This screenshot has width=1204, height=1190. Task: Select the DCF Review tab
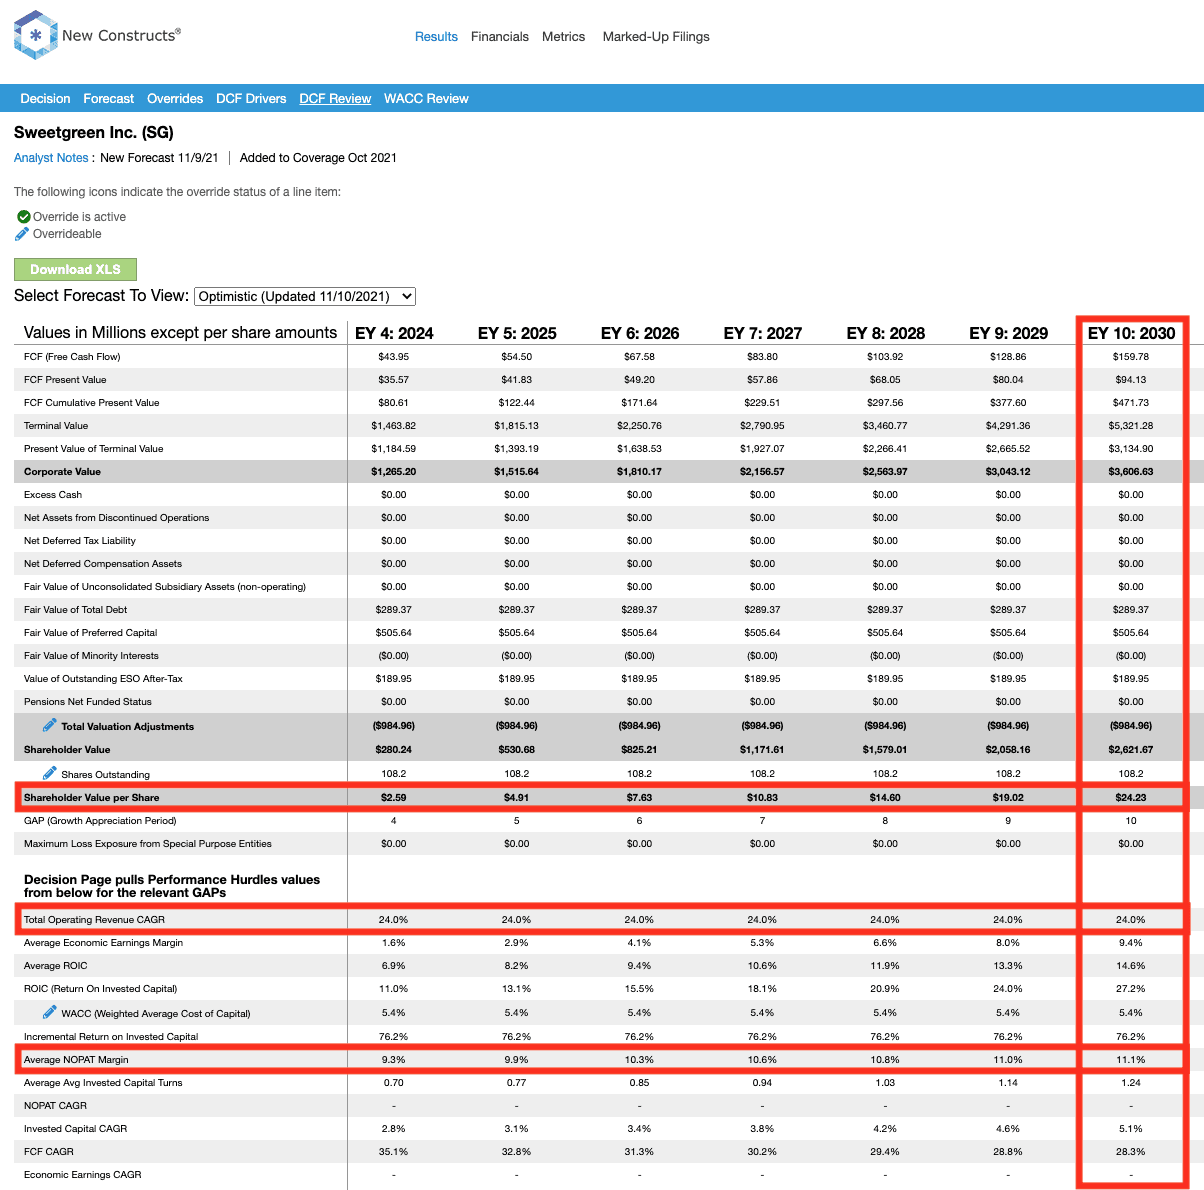[335, 99]
